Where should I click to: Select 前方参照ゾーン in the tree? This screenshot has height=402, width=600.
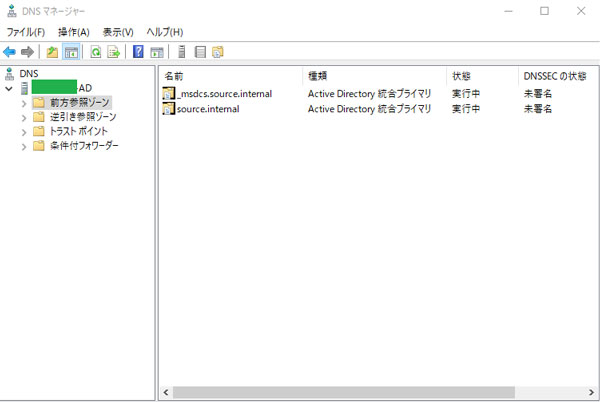pos(80,103)
